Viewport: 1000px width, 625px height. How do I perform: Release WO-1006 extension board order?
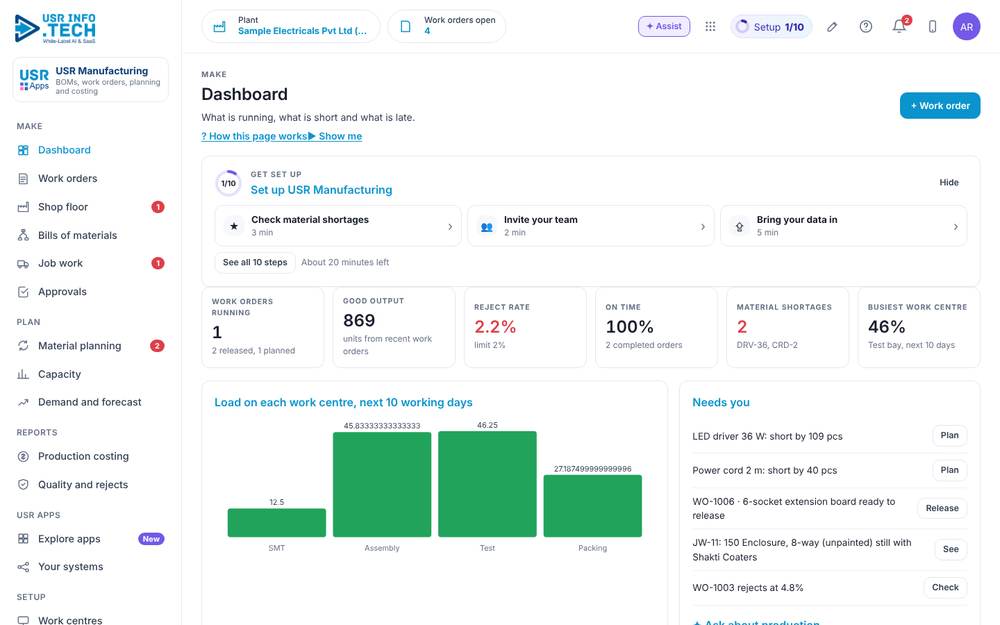942,508
